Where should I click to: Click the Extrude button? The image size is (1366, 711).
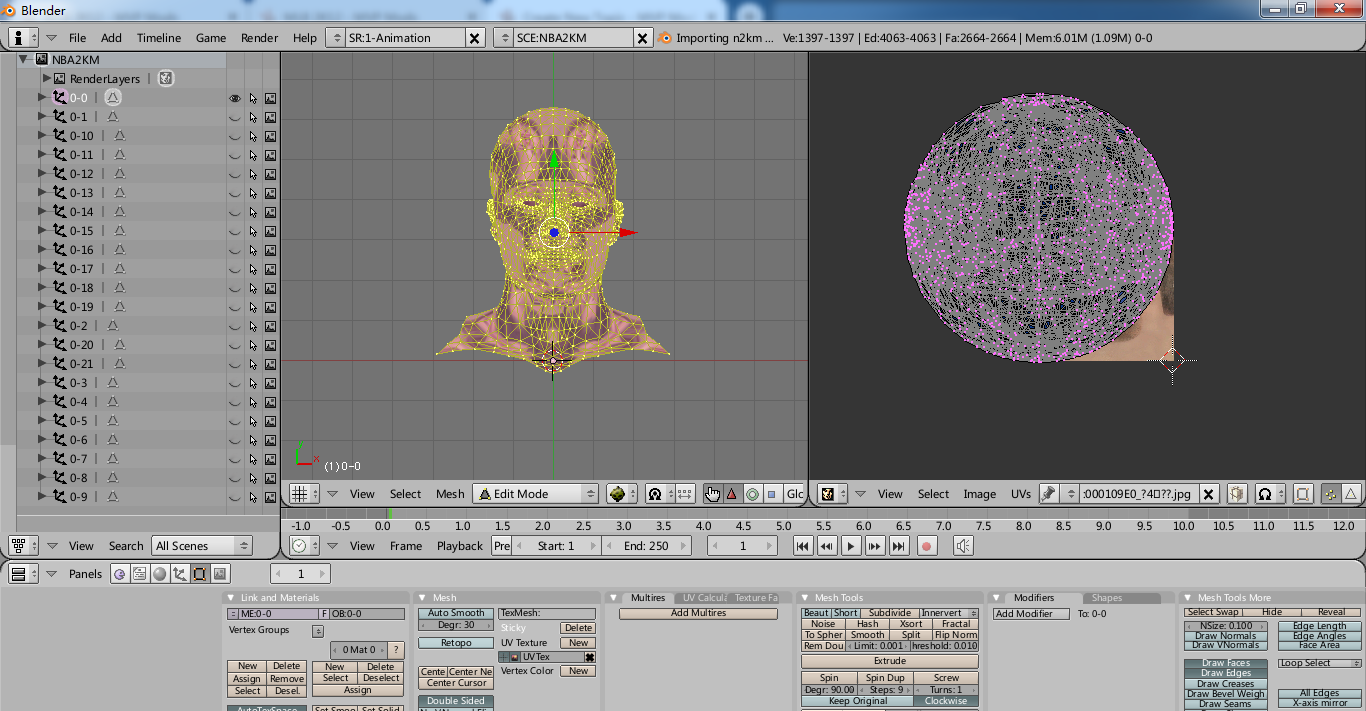coord(890,661)
